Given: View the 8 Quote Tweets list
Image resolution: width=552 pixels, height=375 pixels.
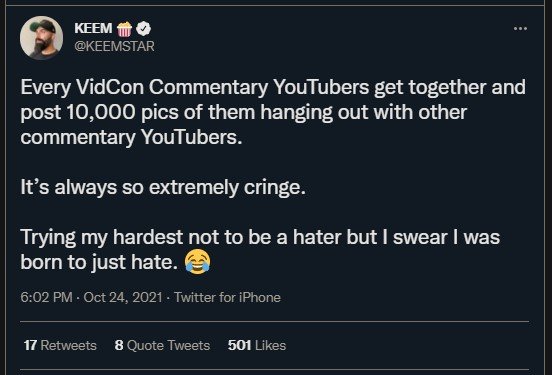Looking at the screenshot, I should pyautogui.click(x=162, y=345).
